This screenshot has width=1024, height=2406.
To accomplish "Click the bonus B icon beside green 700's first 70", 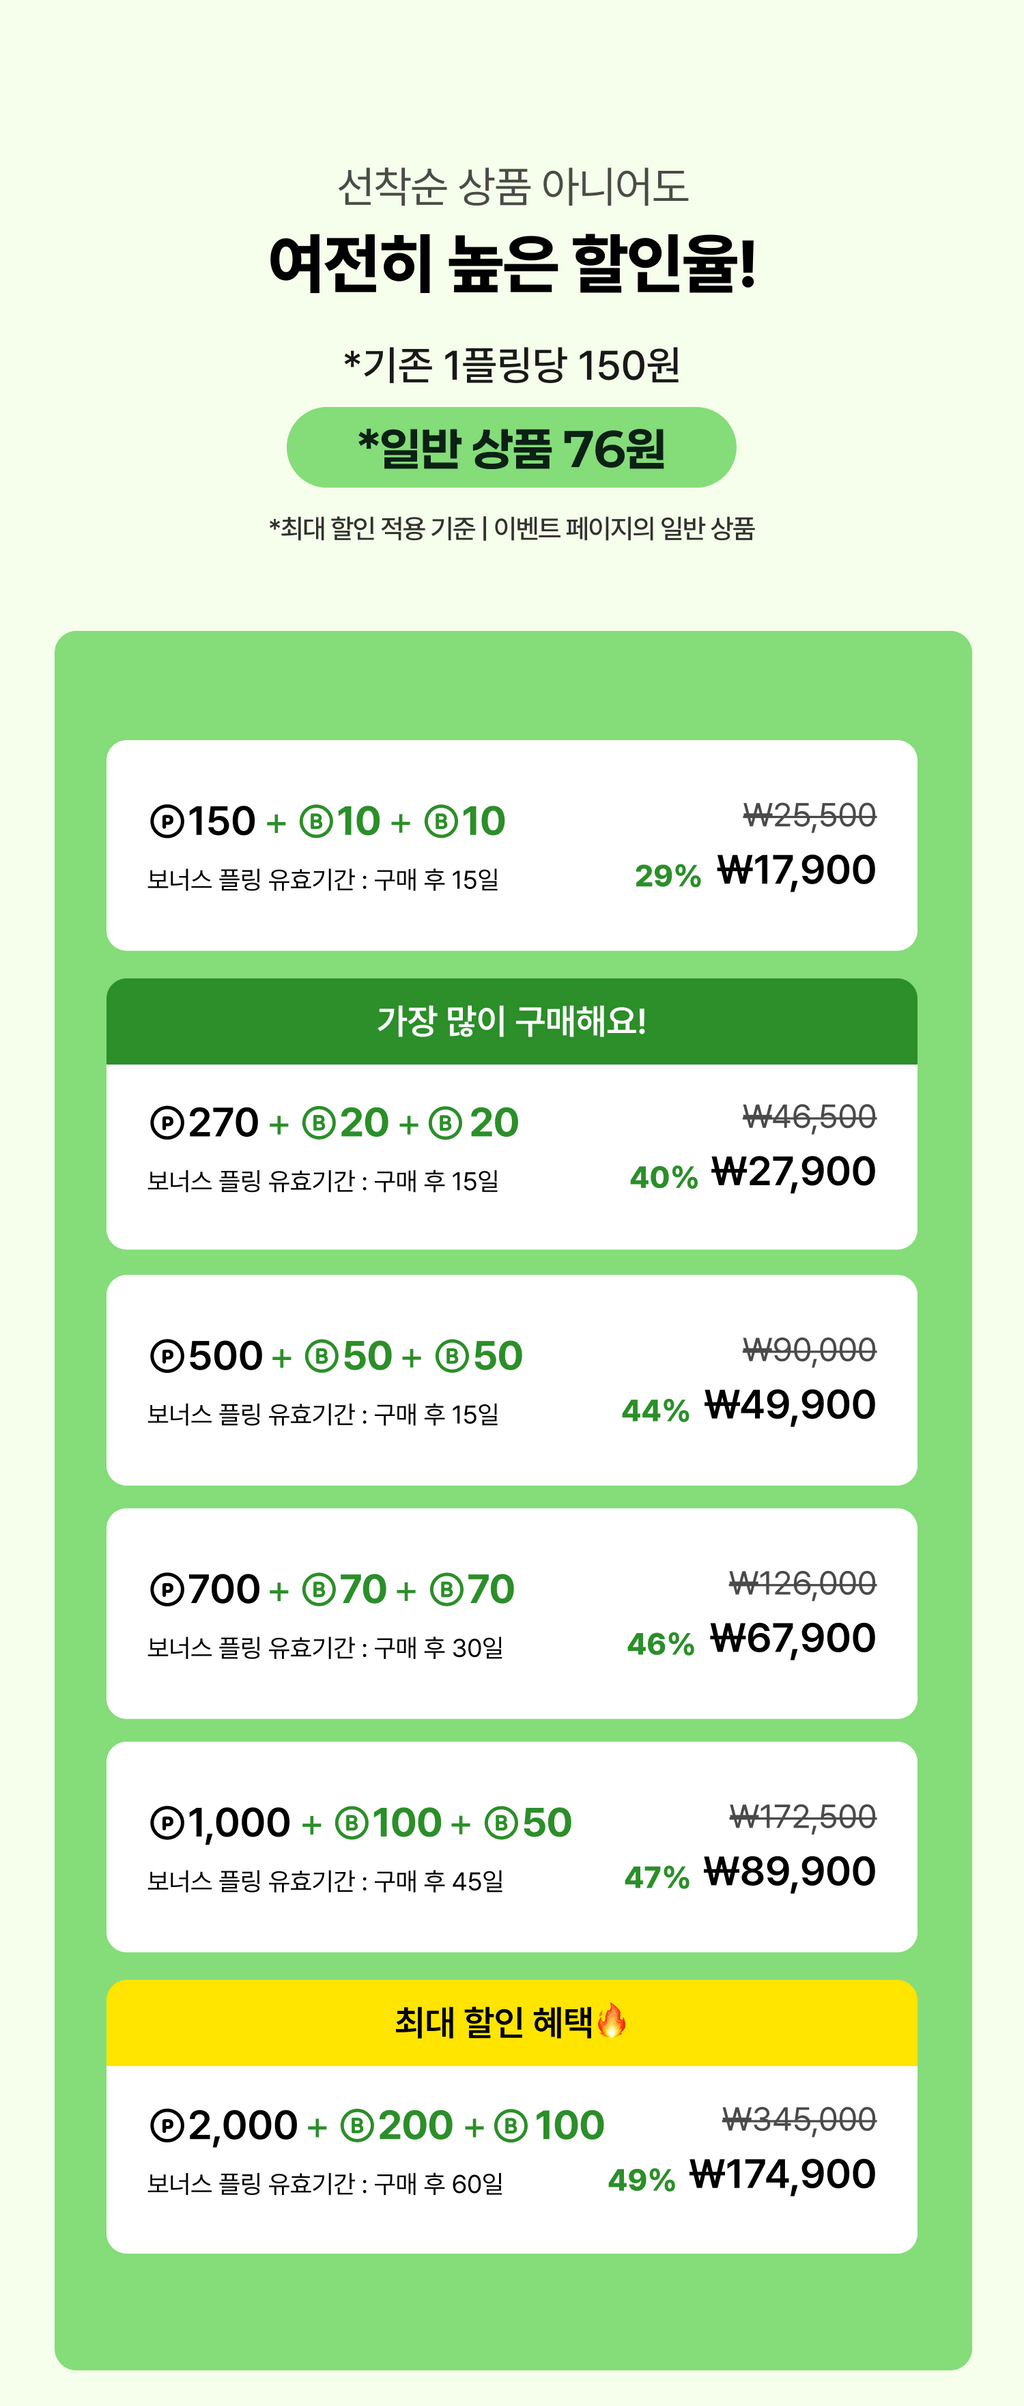I will (319, 1590).
